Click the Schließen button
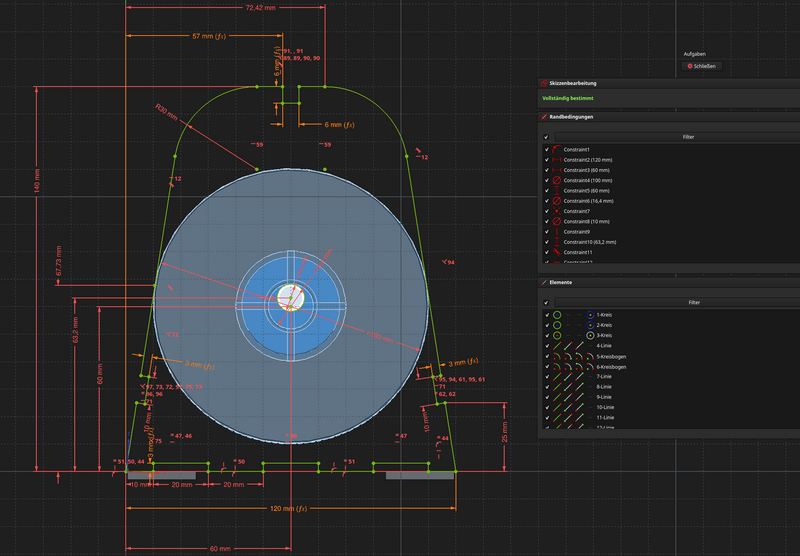This screenshot has width=800, height=556. point(702,66)
